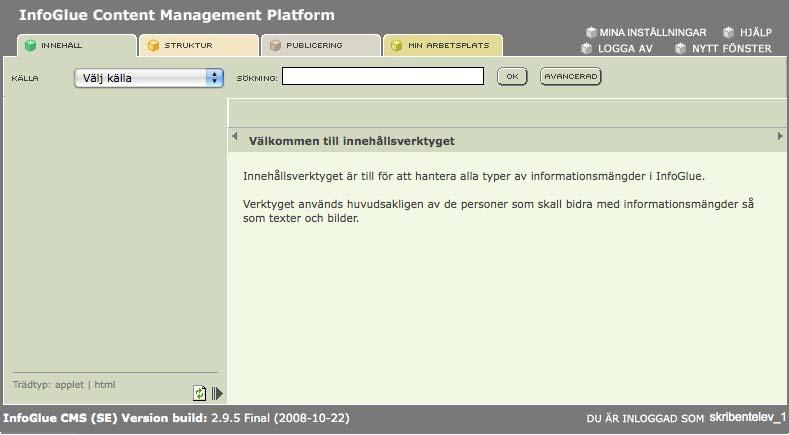Switch tree type to applet
Image resolution: width=789 pixels, height=435 pixels.
pos(69,385)
